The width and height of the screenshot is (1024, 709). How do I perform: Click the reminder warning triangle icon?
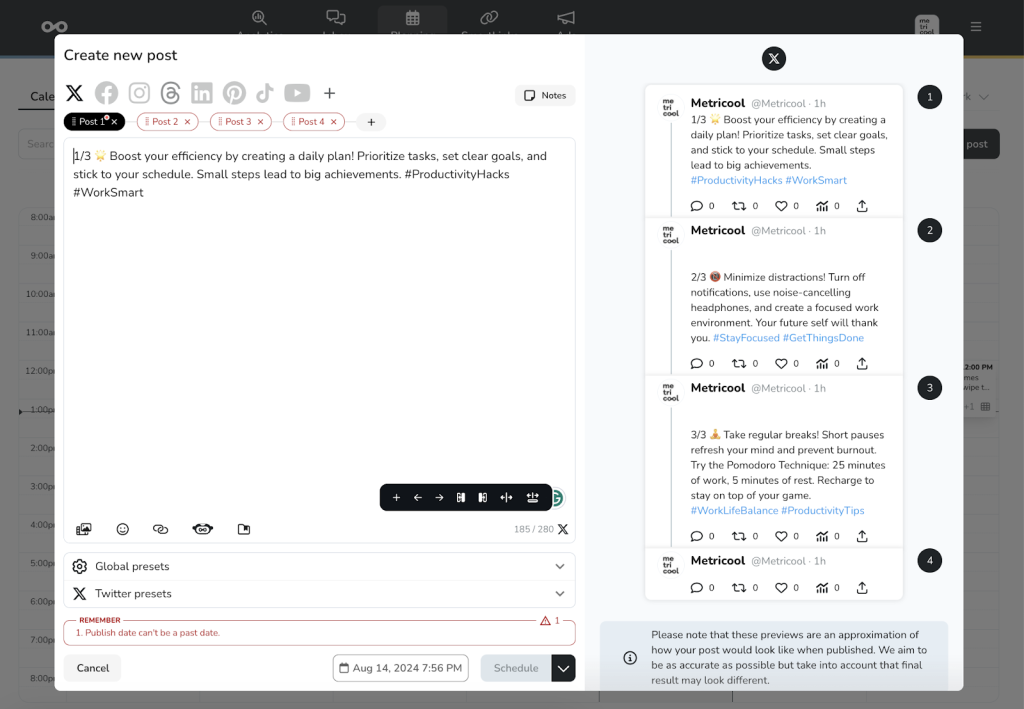coord(545,620)
